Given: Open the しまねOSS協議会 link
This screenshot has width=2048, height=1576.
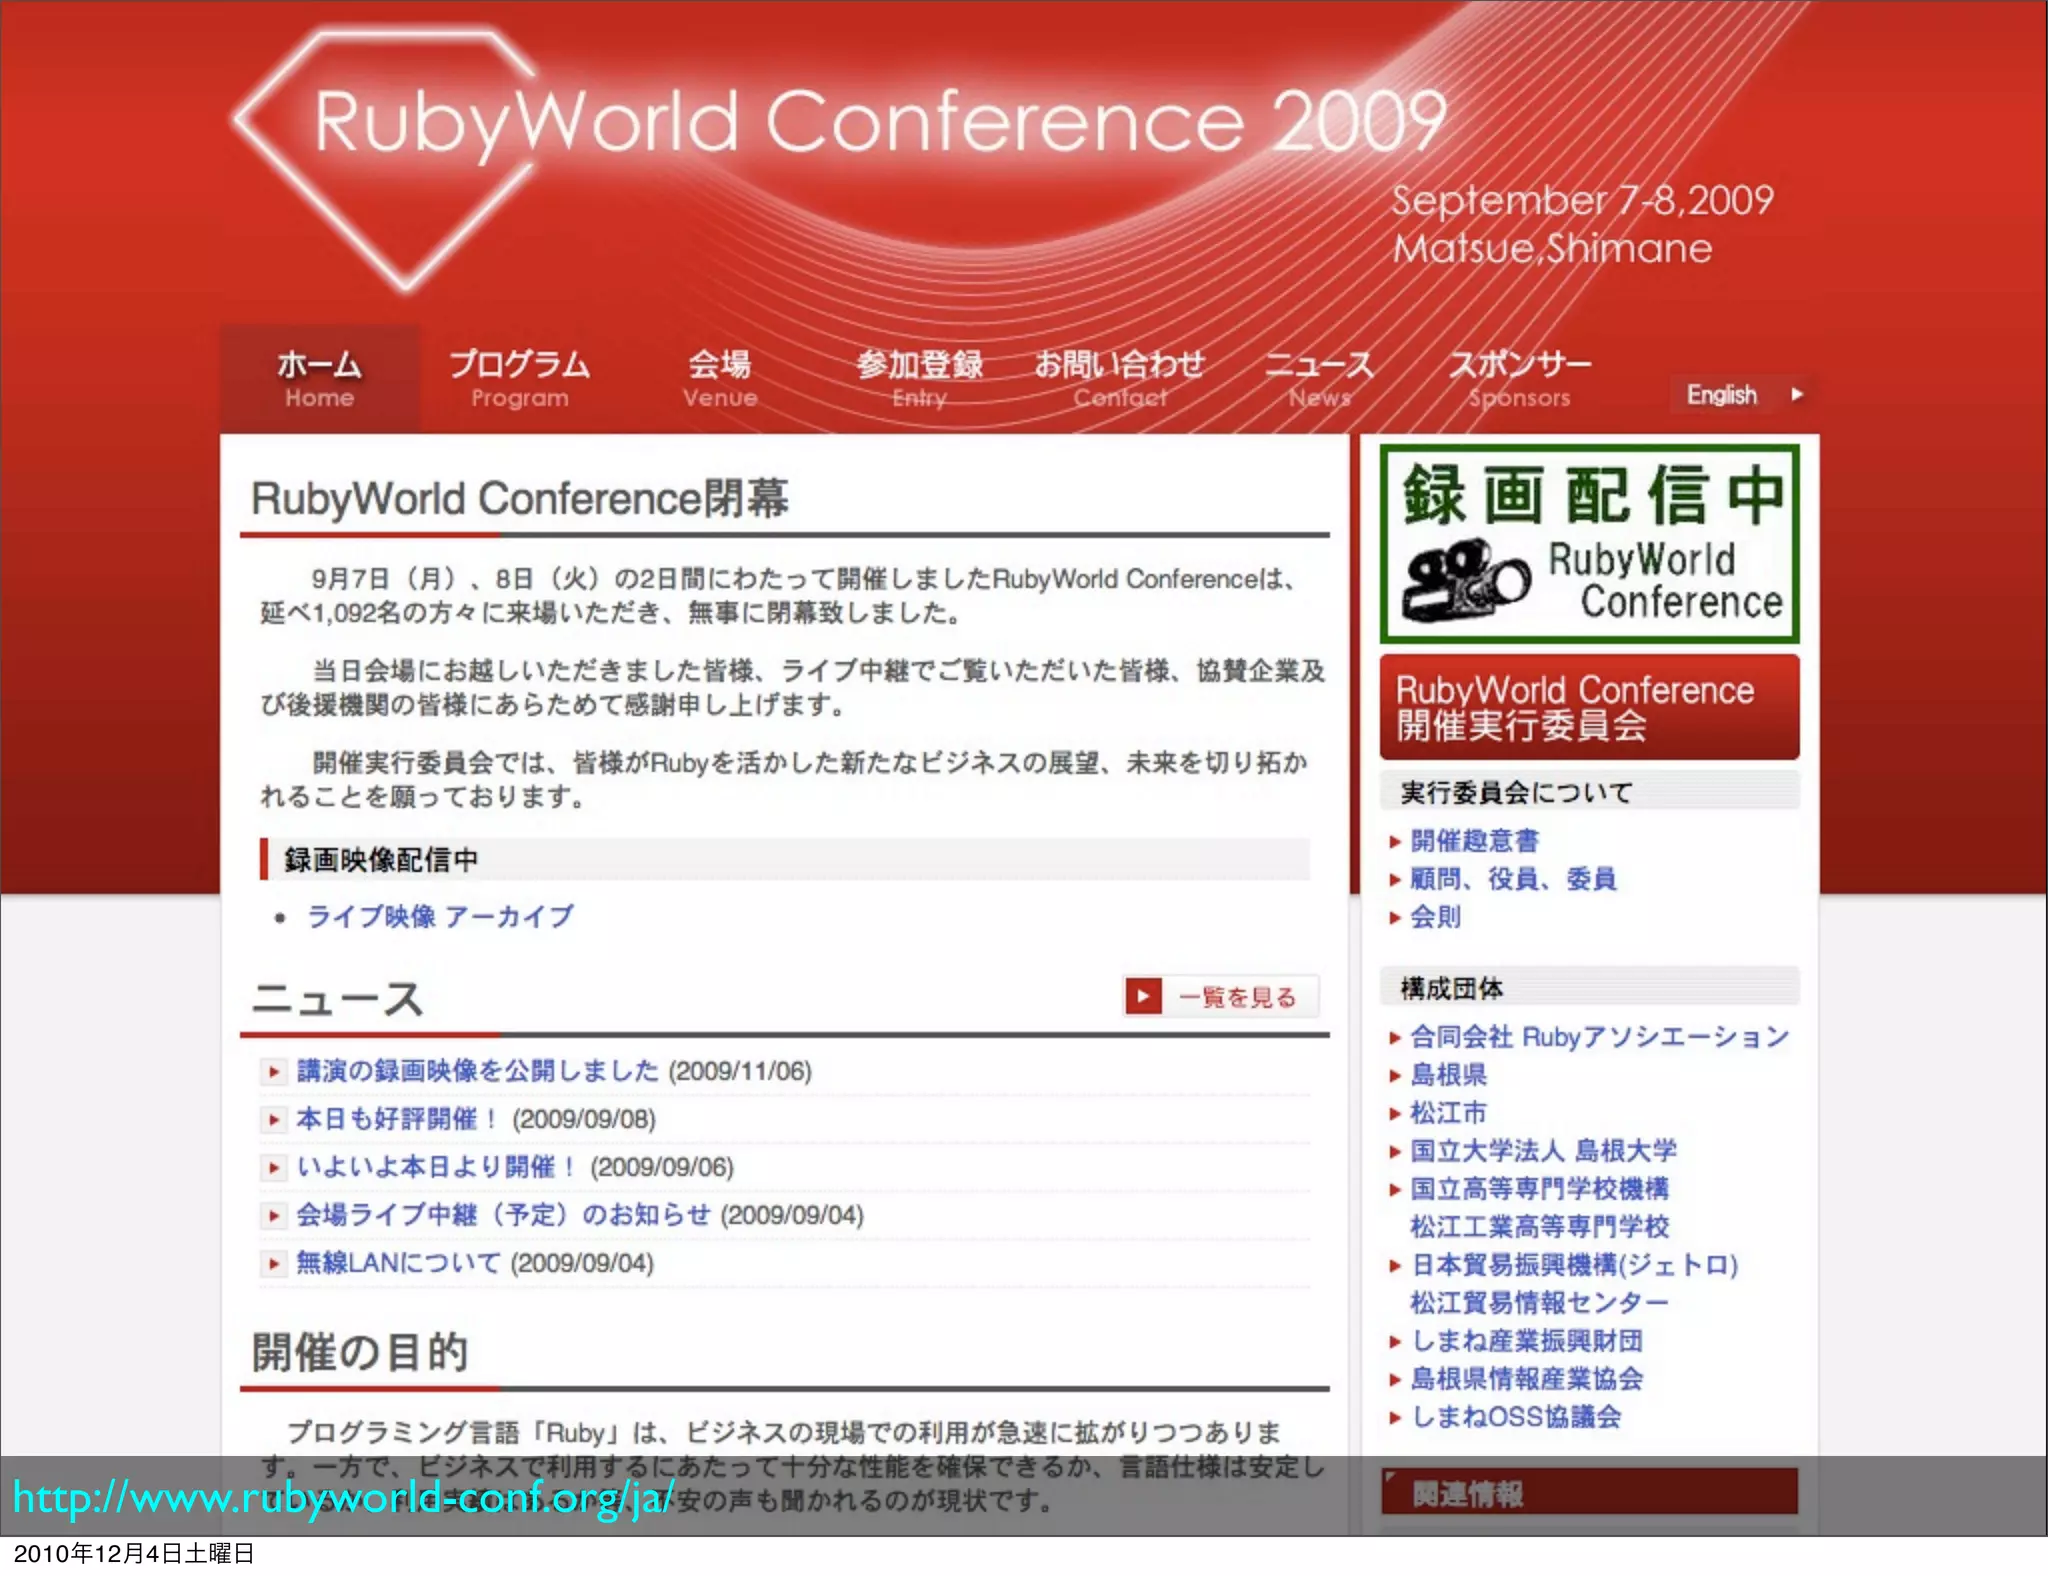Looking at the screenshot, I should pyautogui.click(x=1515, y=1416).
